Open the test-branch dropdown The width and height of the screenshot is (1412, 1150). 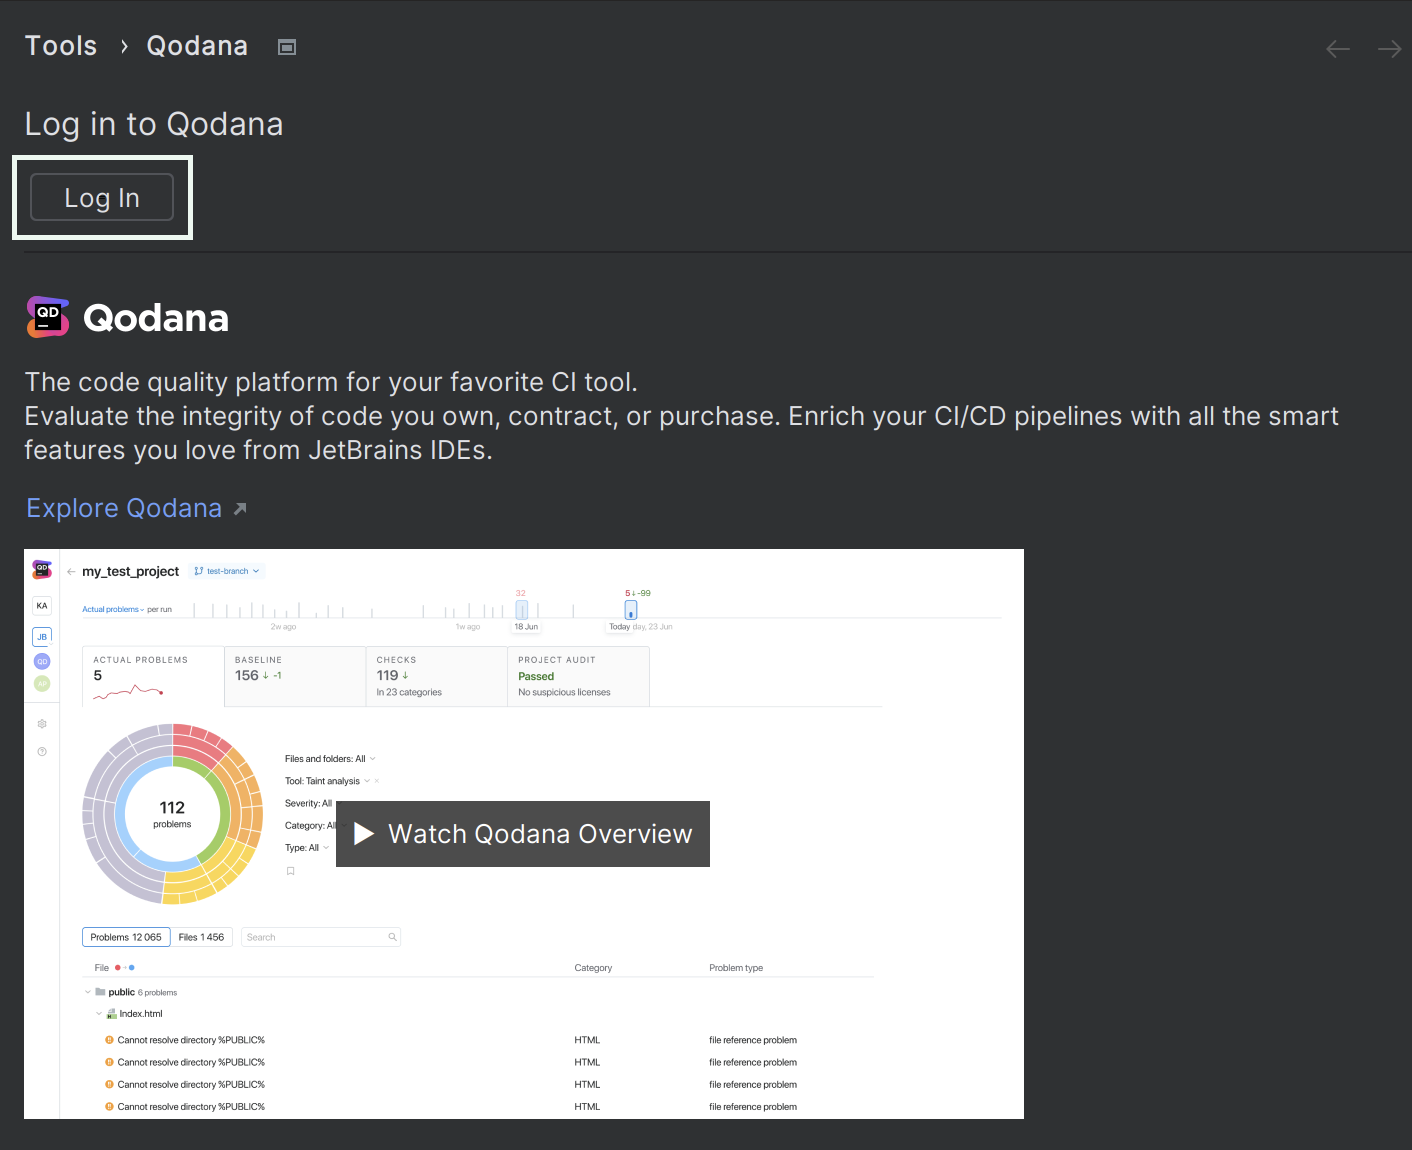click(226, 570)
